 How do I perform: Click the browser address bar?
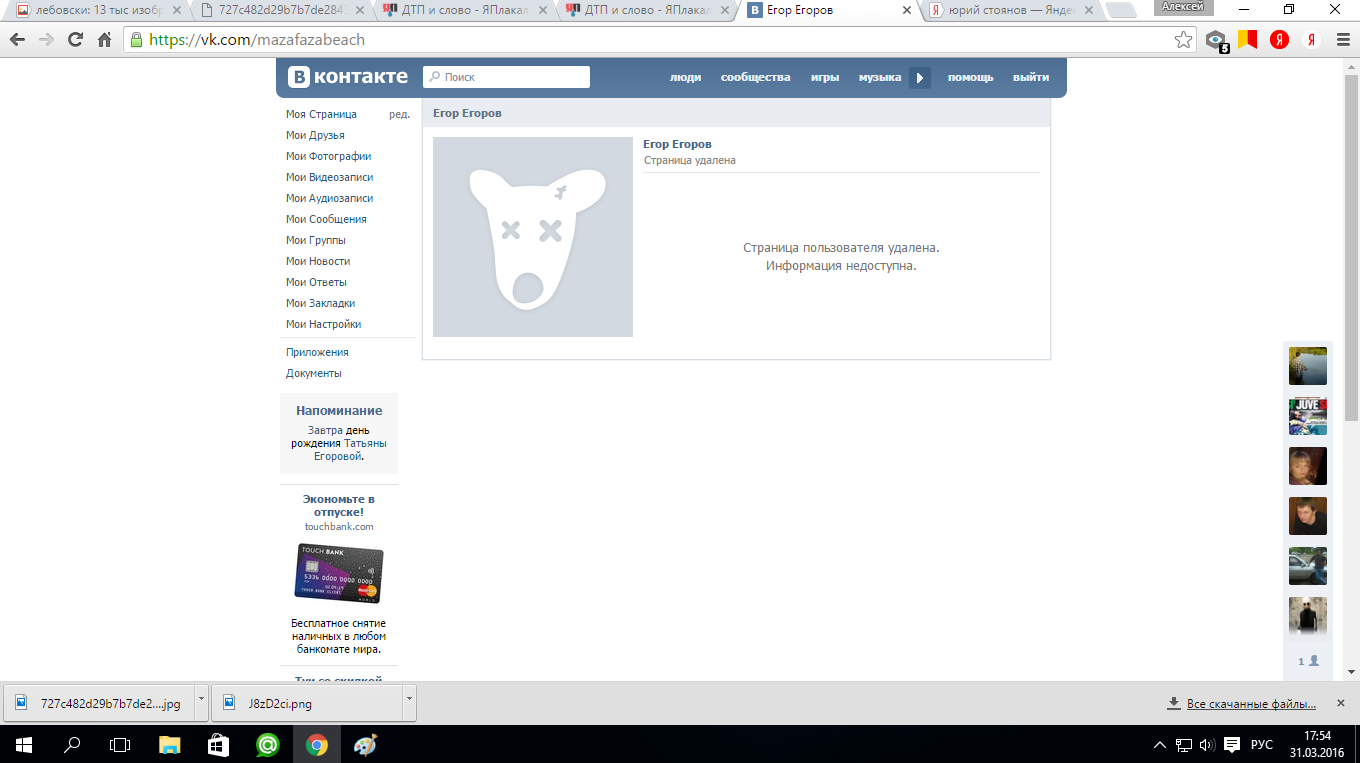pos(660,40)
